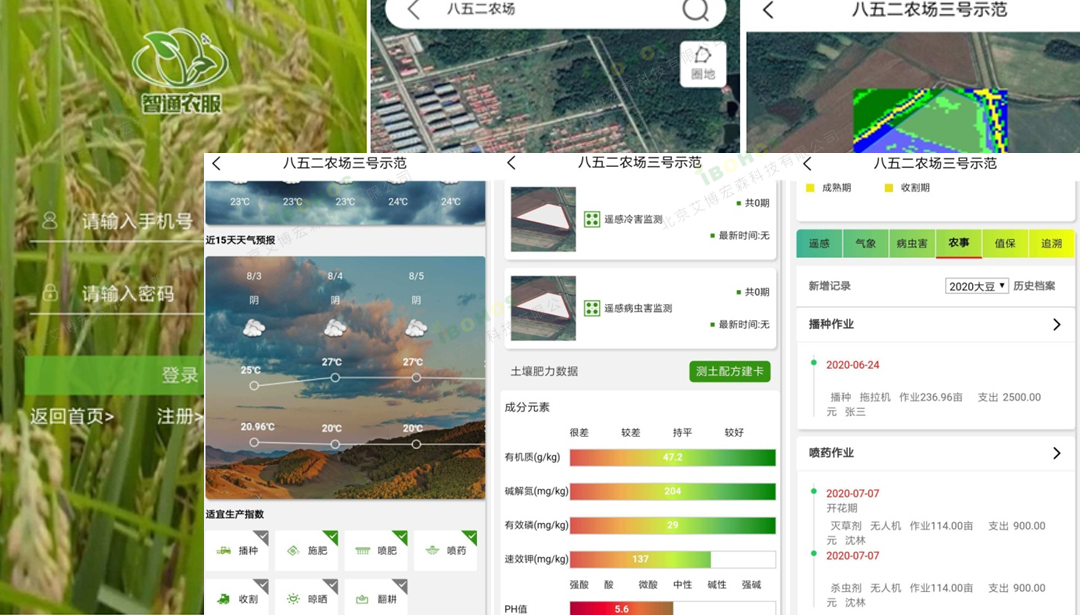Viewport: 1080px width, 615px height.
Task: Toggle the 喷肥 checkmark tile
Action: point(375,551)
